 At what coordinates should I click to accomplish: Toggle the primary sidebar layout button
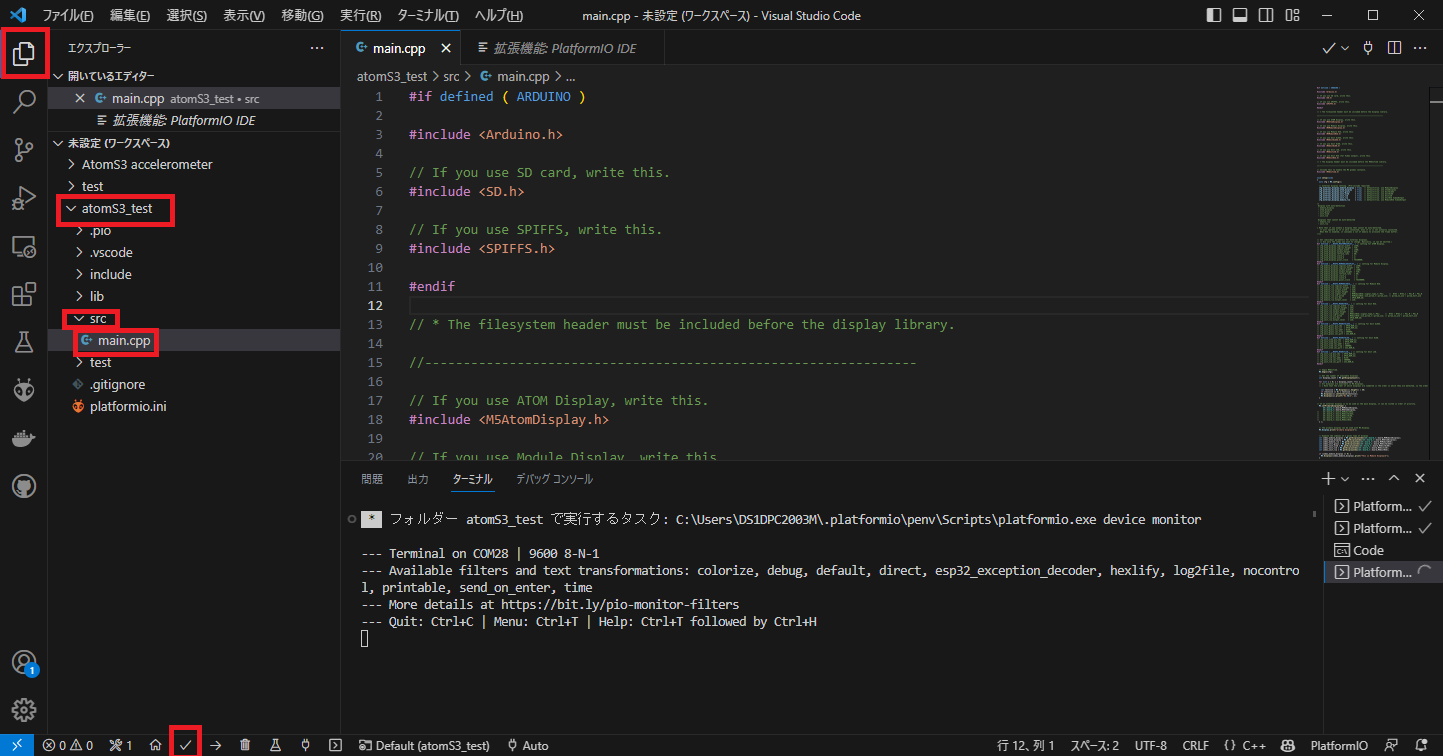(1214, 16)
